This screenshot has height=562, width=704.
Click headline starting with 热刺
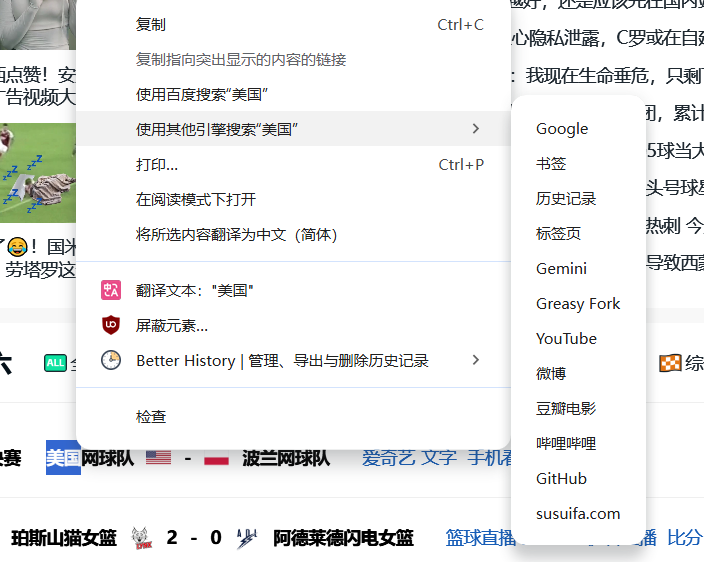(675, 225)
